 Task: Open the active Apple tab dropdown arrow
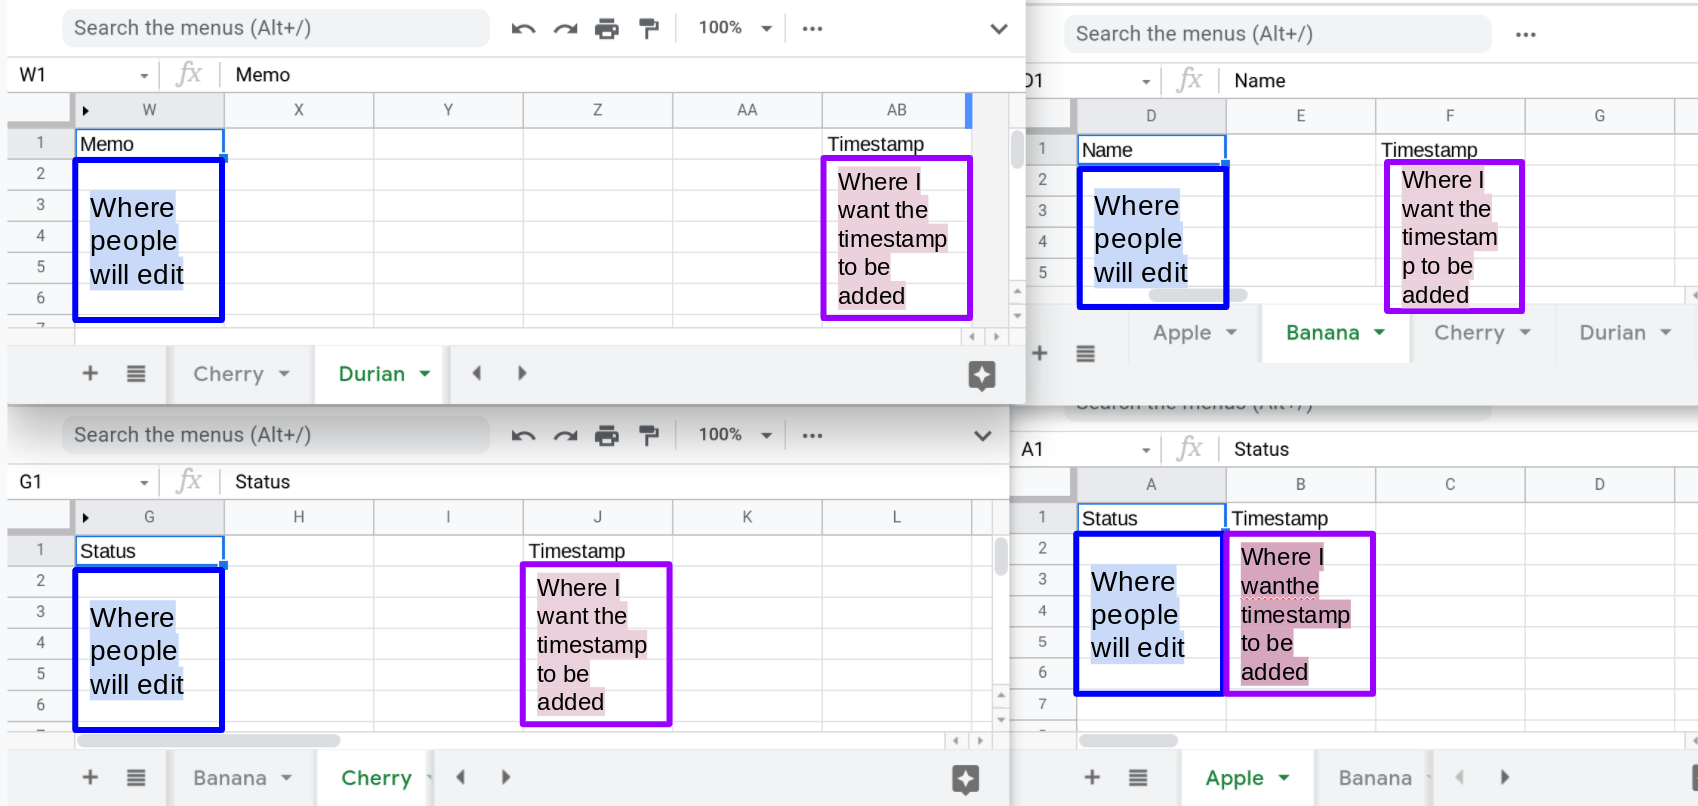click(x=1284, y=778)
